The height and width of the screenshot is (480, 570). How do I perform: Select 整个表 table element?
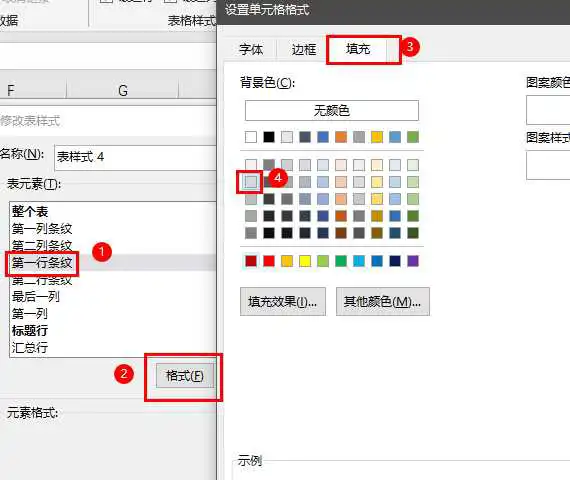(30, 211)
